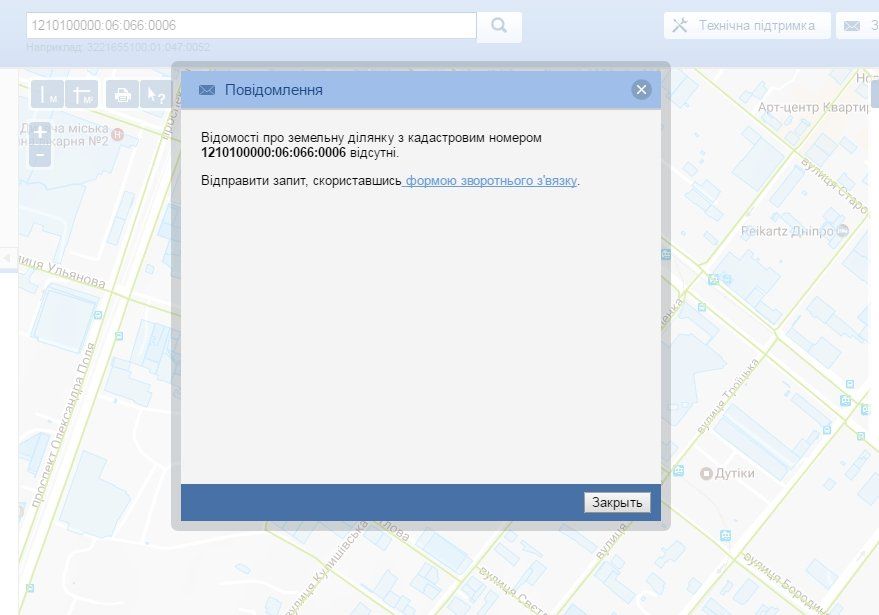The height and width of the screenshot is (615, 879).
Task: Select the distance measurement tool
Action: 48,96
